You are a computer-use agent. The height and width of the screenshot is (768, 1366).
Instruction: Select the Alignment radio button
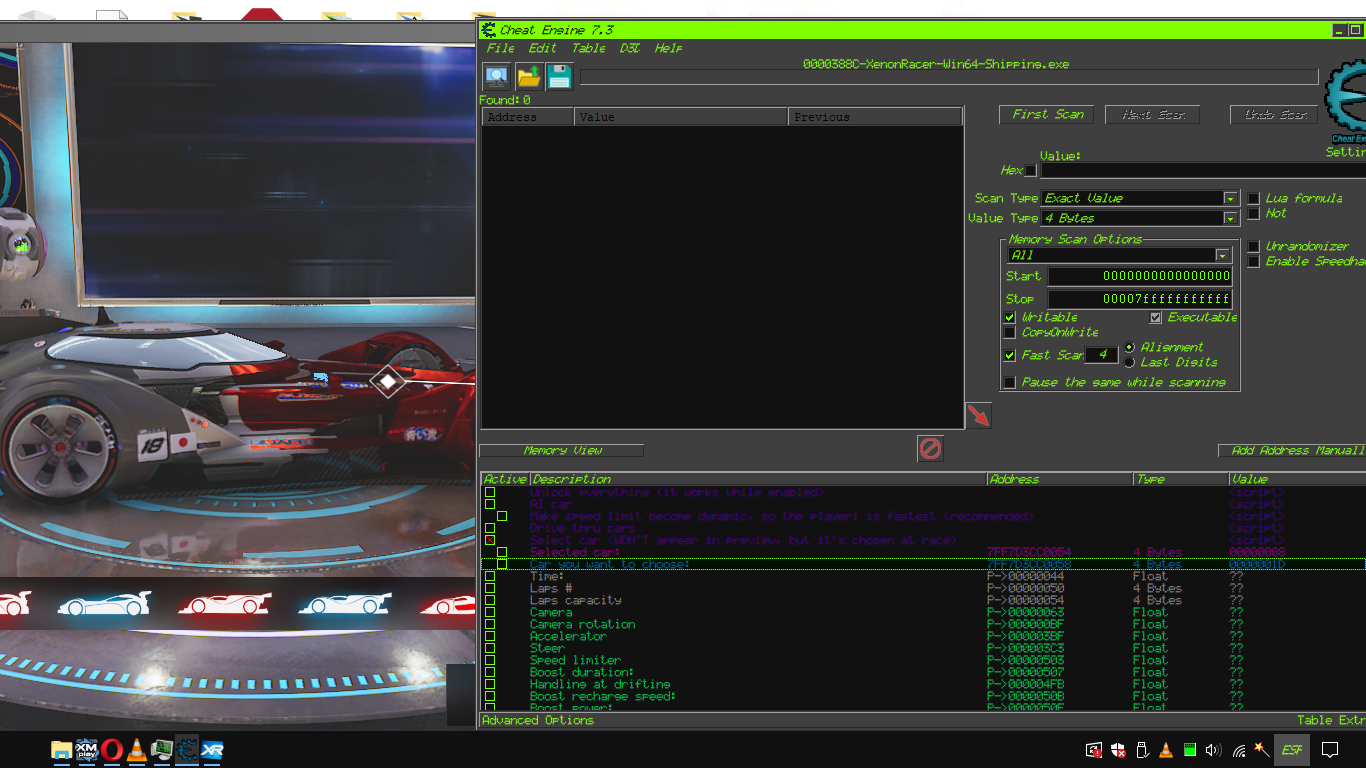tap(1130, 347)
